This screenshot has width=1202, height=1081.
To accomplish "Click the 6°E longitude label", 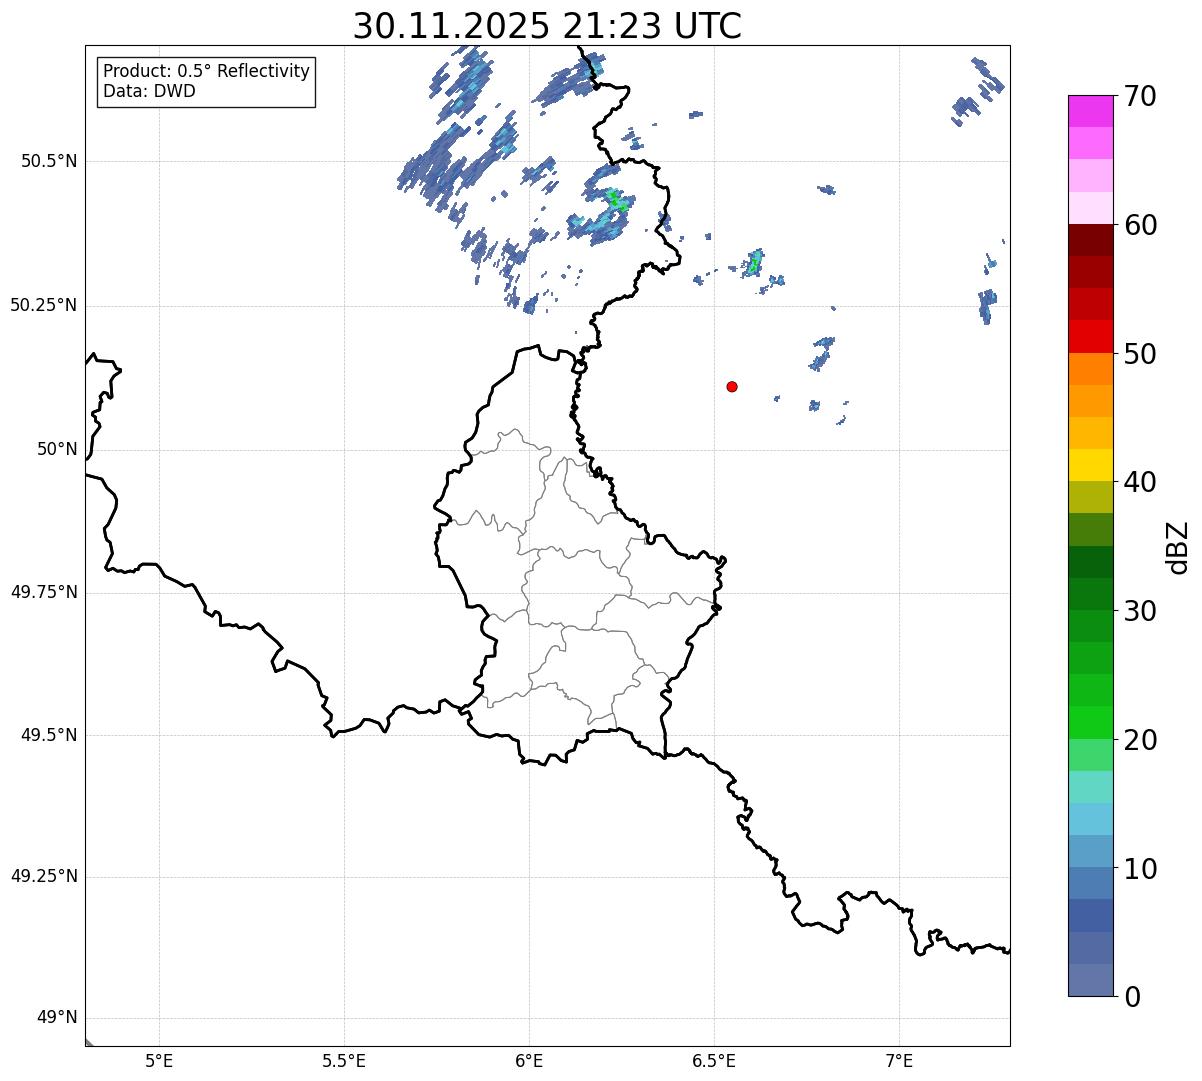I will coord(529,1060).
